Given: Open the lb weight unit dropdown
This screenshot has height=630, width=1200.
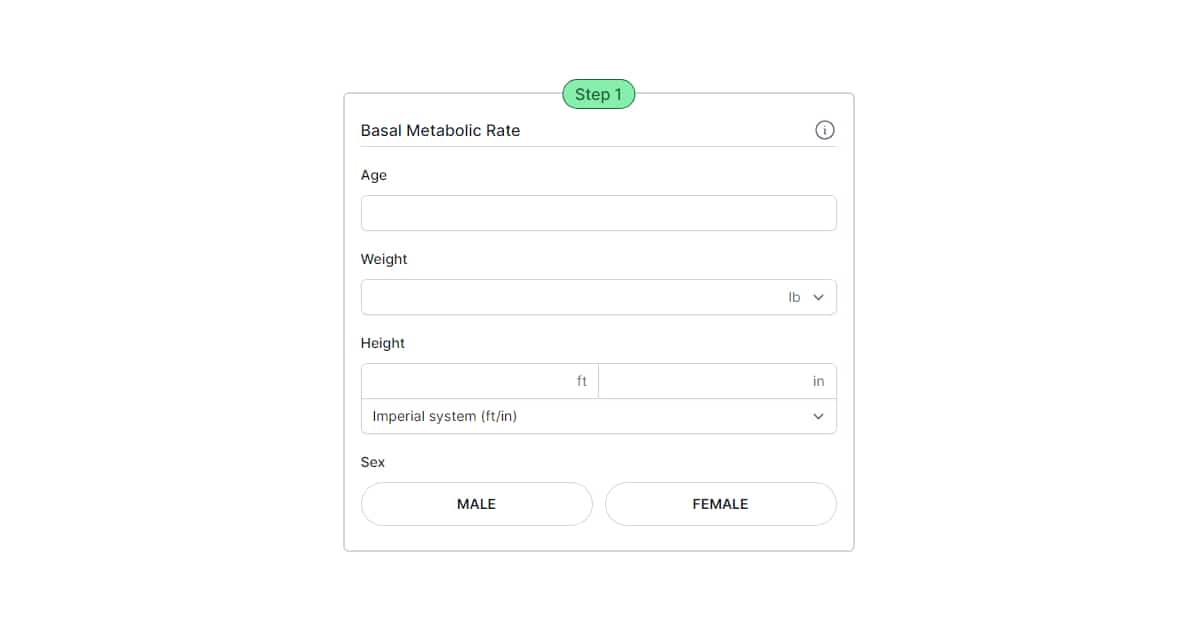Looking at the screenshot, I should (x=806, y=297).
